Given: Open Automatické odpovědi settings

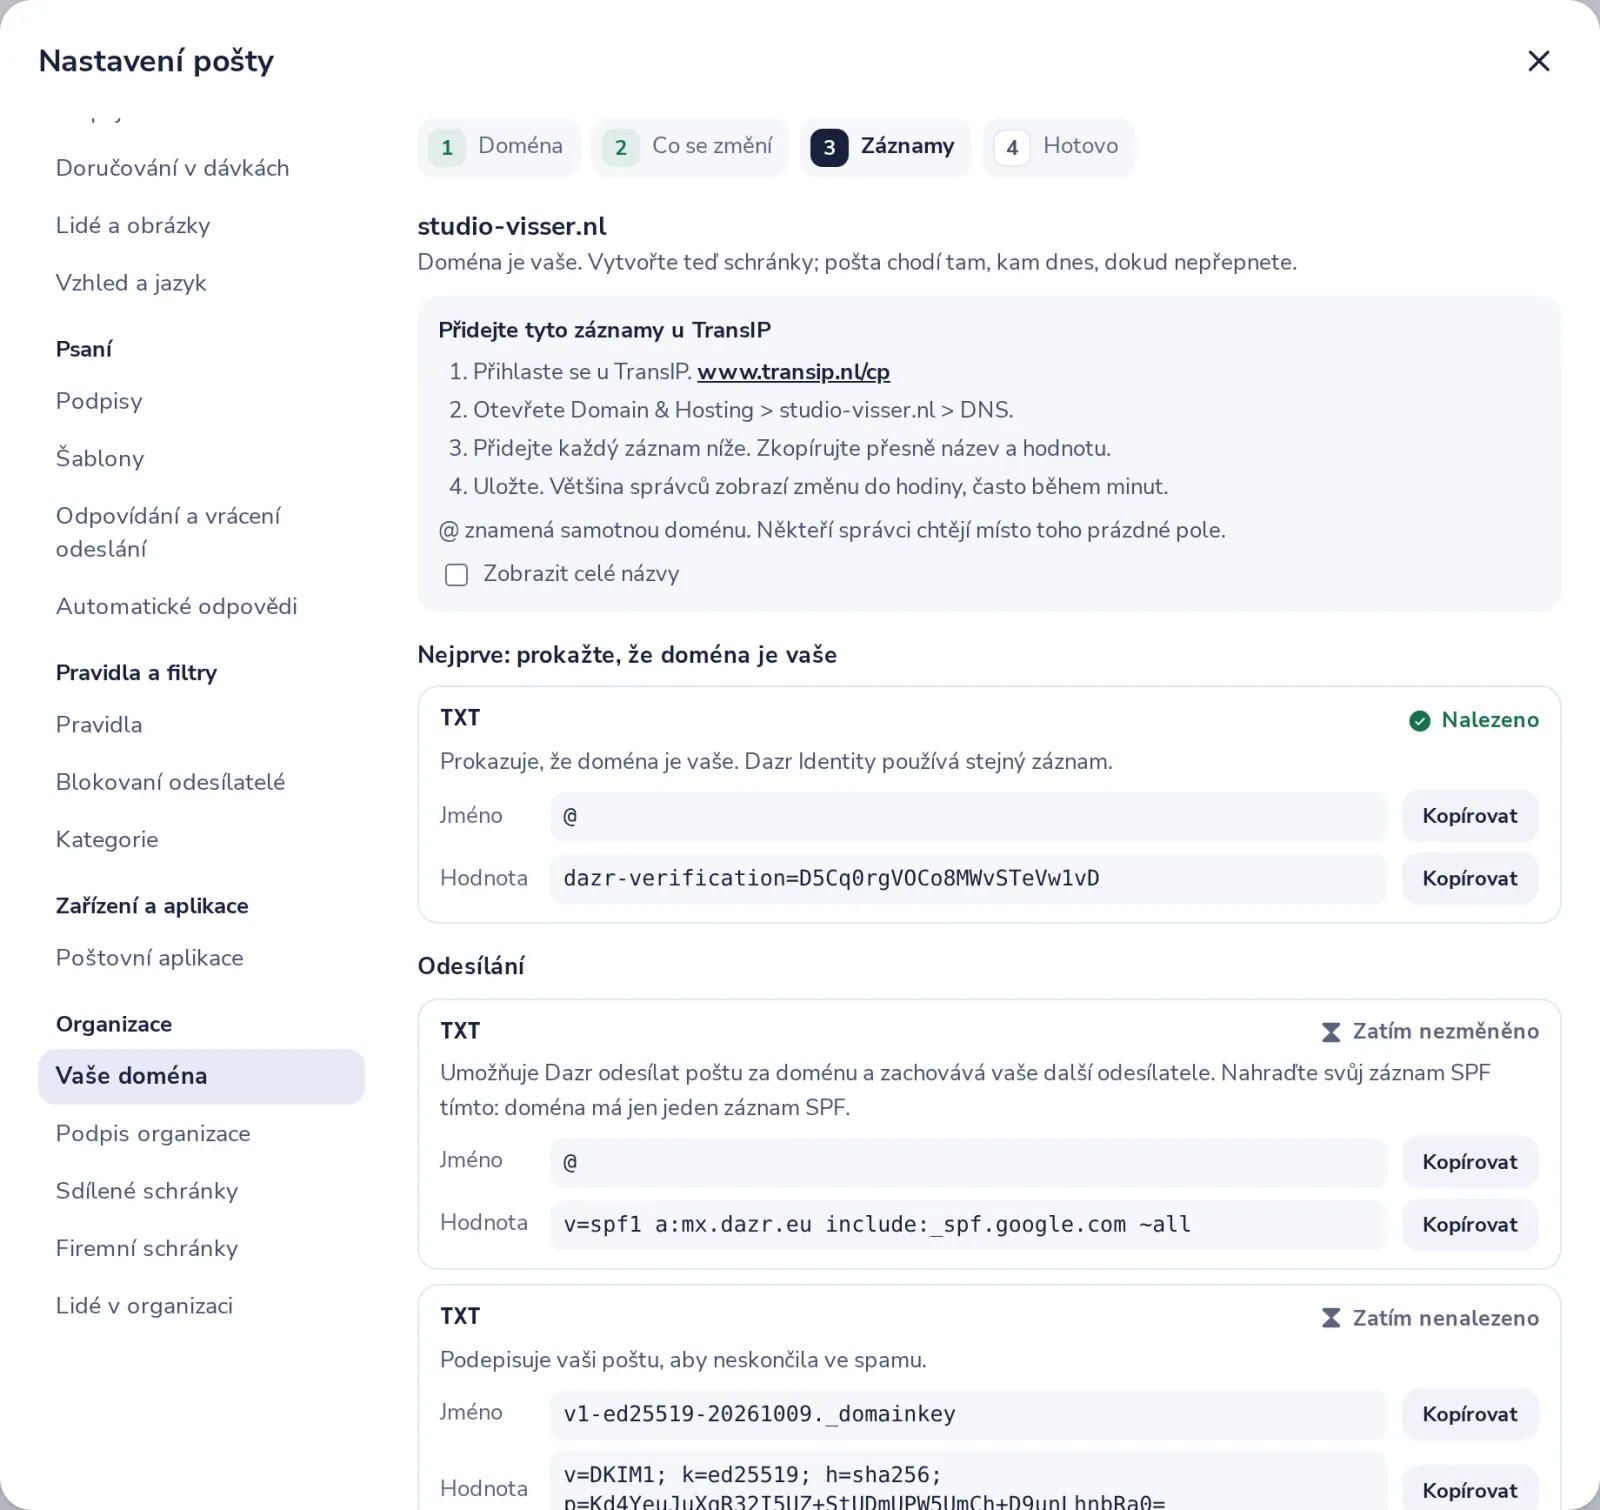Looking at the screenshot, I should [177, 606].
